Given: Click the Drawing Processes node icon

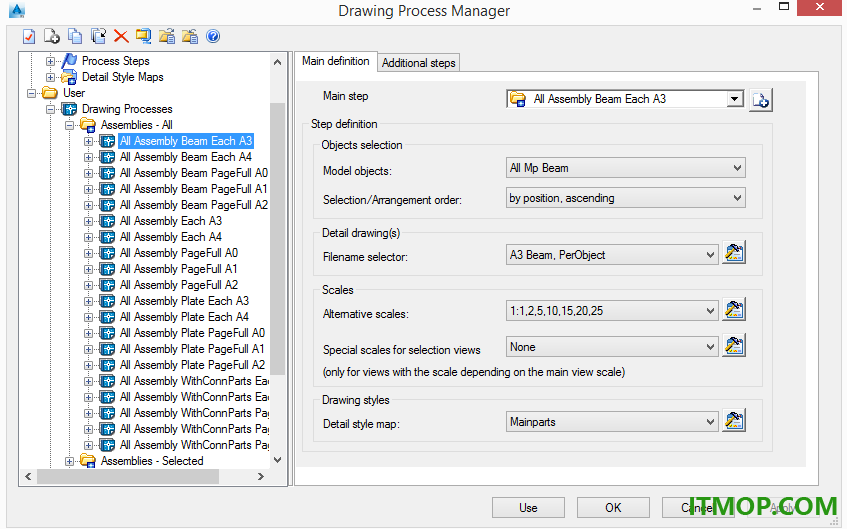Looking at the screenshot, I should [69, 109].
